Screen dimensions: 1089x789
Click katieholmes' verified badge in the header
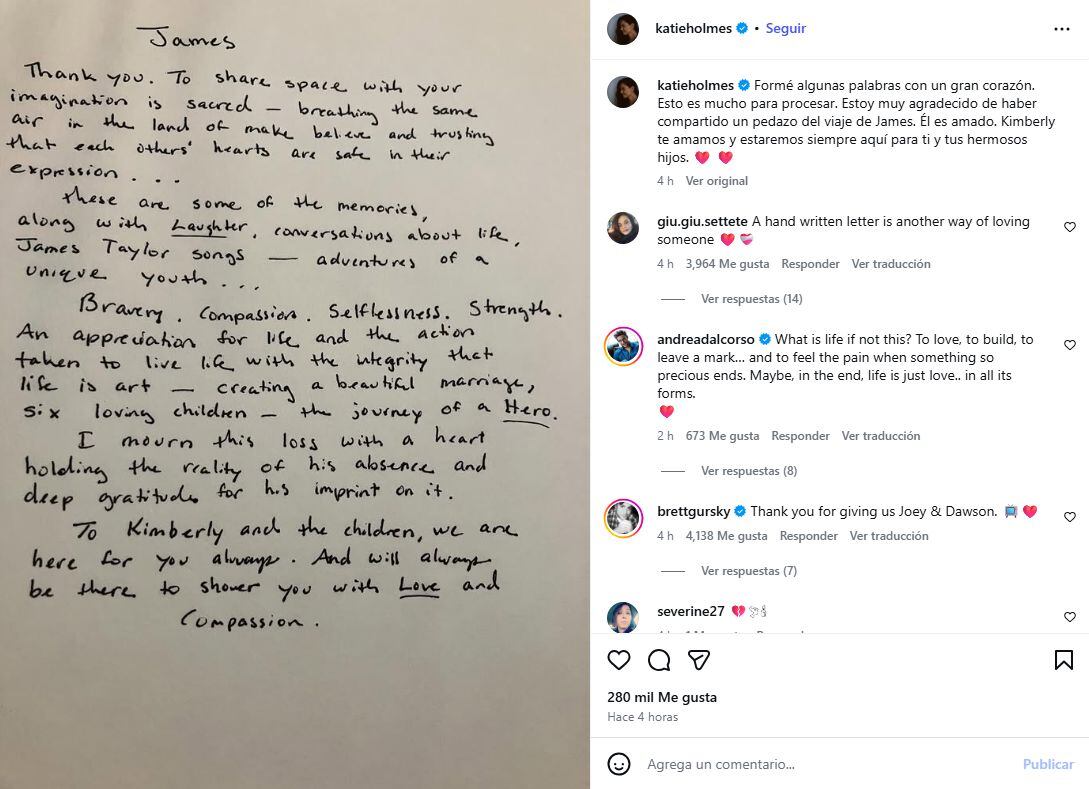pos(740,29)
